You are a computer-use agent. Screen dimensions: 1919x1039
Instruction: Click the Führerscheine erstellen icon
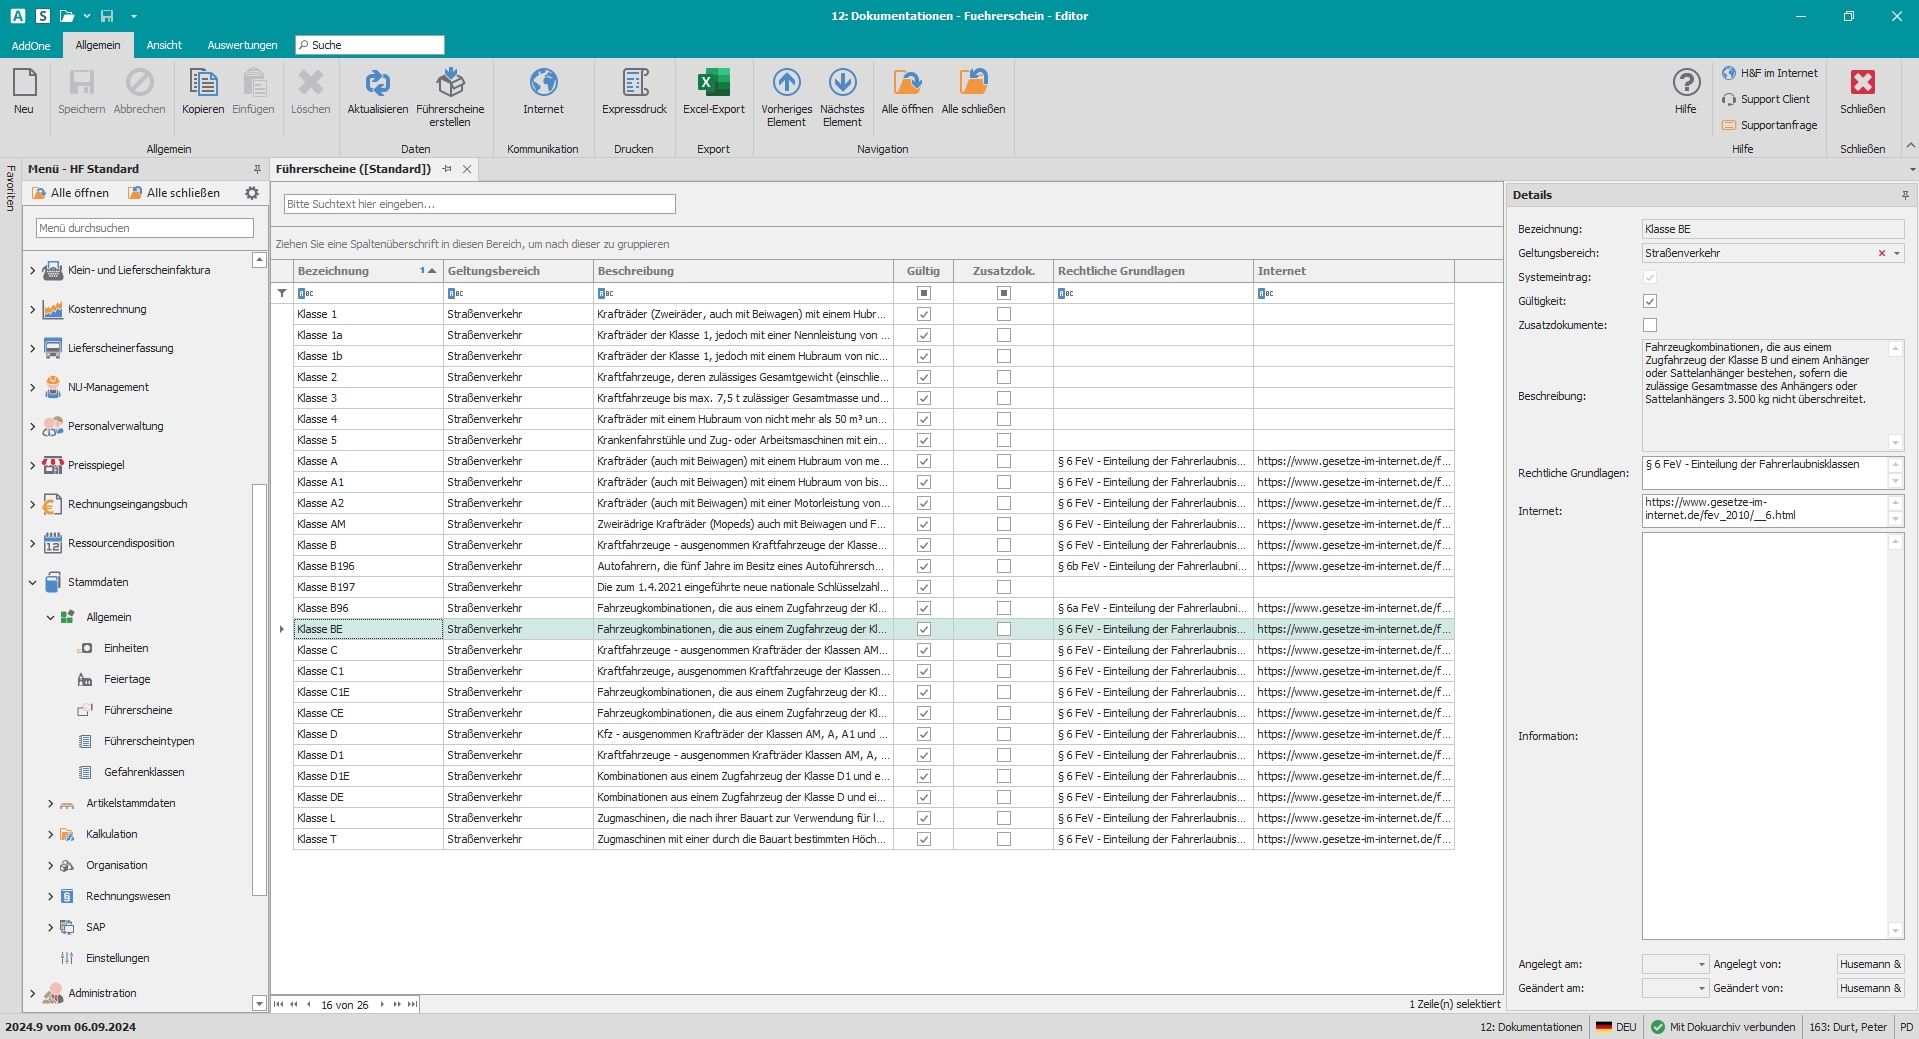click(x=450, y=83)
